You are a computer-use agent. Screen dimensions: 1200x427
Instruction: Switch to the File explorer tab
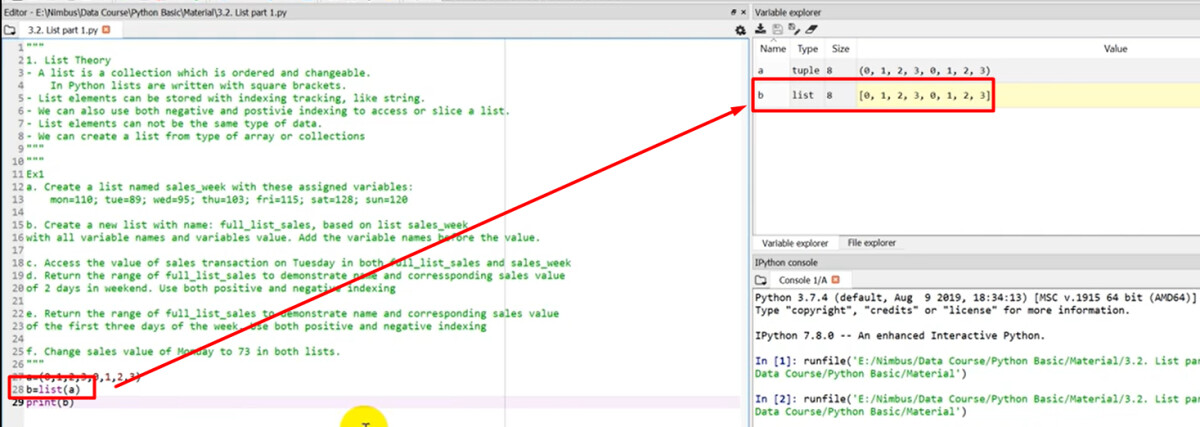[872, 243]
